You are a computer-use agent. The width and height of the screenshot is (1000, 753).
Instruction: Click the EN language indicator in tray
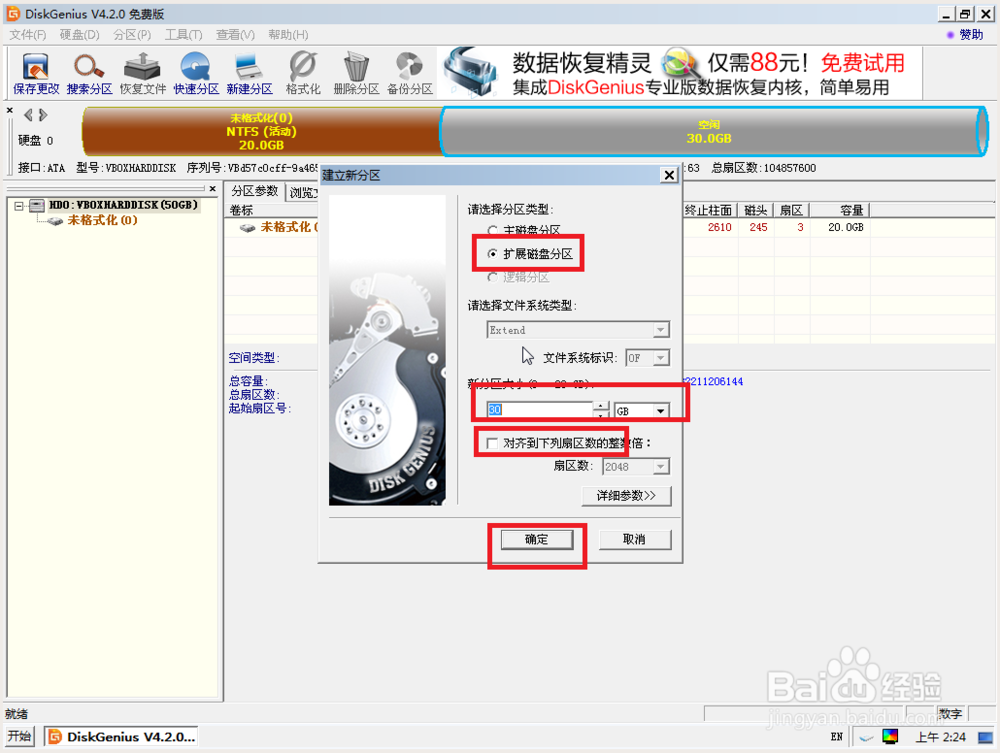click(837, 737)
